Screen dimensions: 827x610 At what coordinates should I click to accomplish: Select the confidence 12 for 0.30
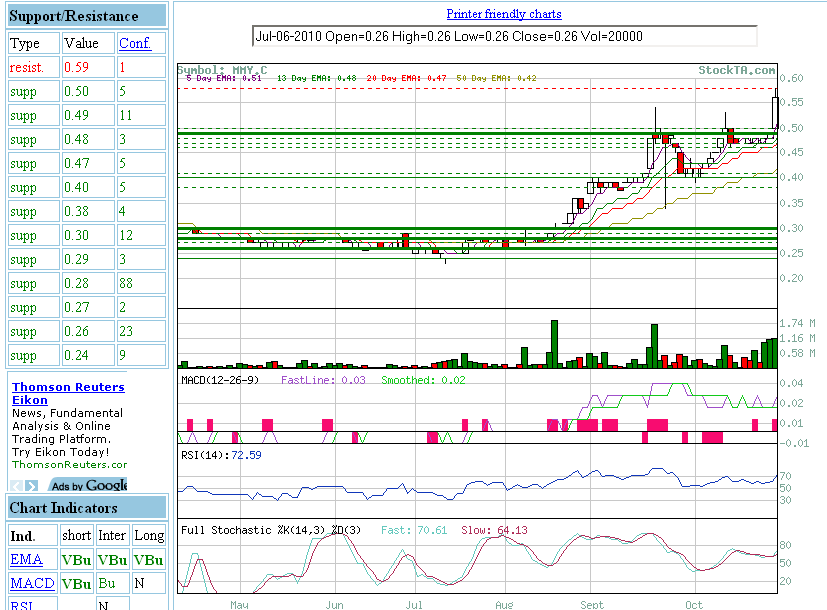point(141,235)
